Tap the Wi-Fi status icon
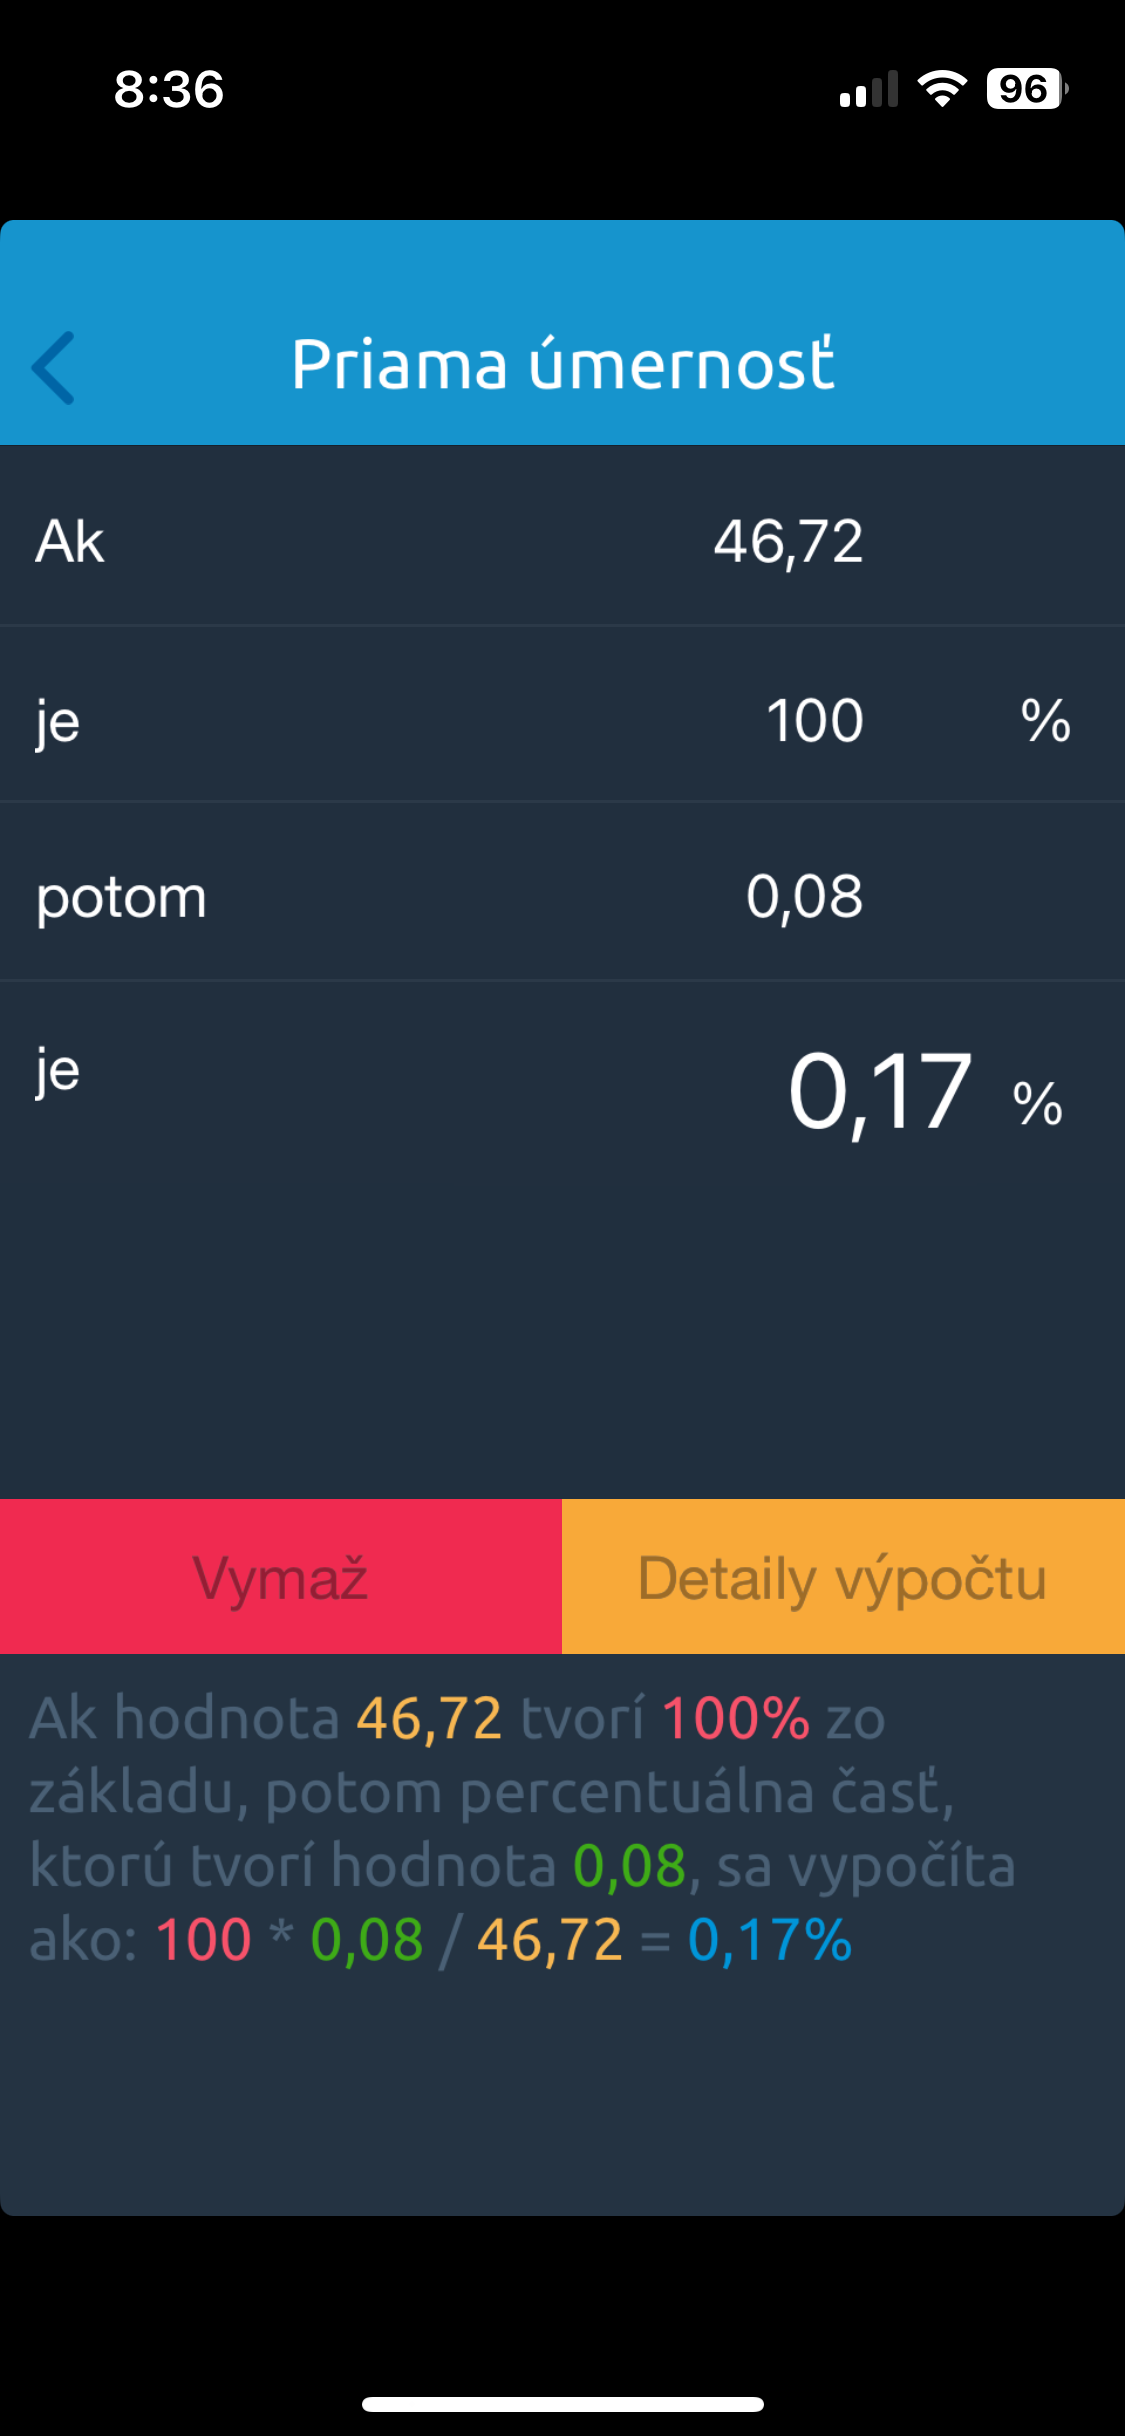 pyautogui.click(x=941, y=89)
